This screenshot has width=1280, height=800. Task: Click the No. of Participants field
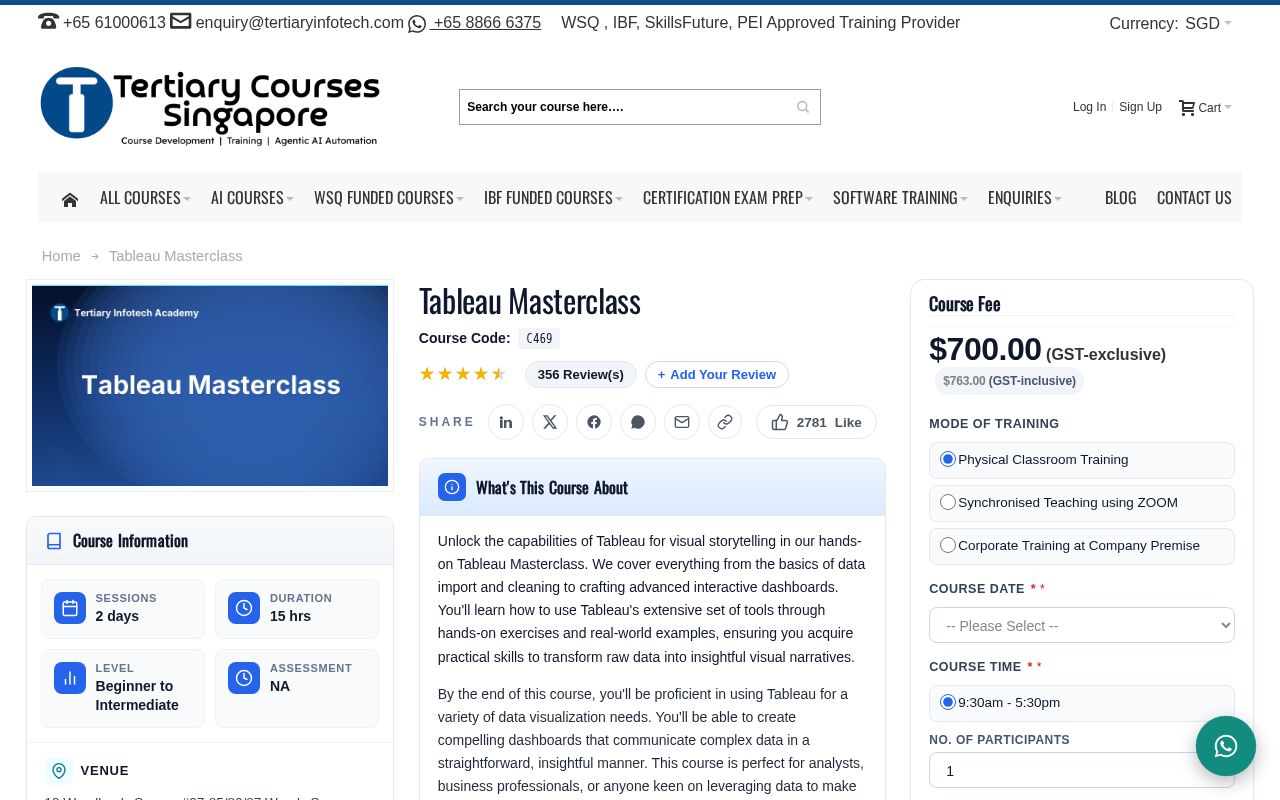[1082, 770]
